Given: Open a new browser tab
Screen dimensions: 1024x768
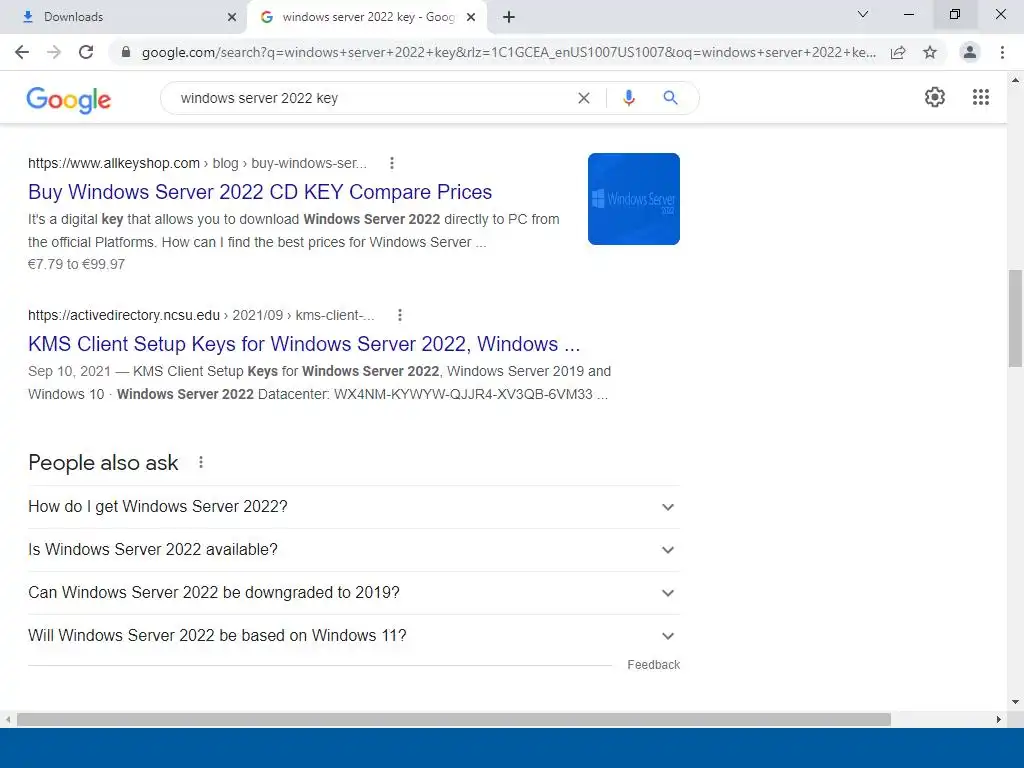Looking at the screenshot, I should click(509, 17).
